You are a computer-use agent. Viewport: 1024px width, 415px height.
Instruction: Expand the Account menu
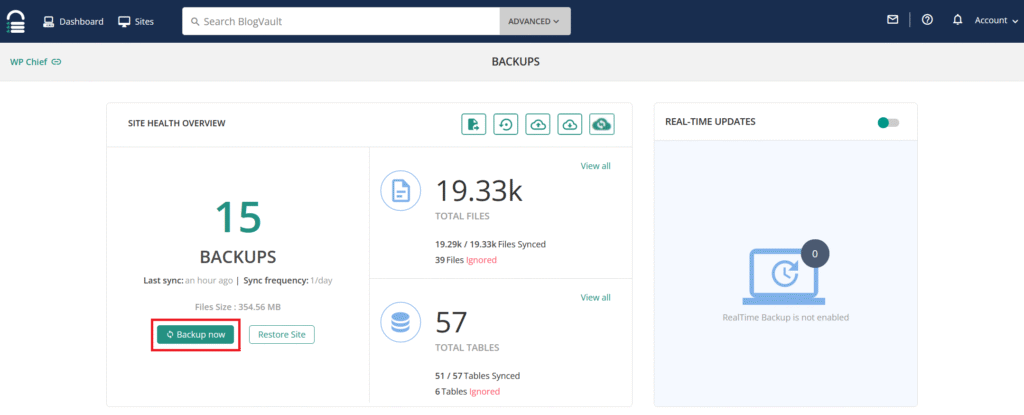click(996, 20)
